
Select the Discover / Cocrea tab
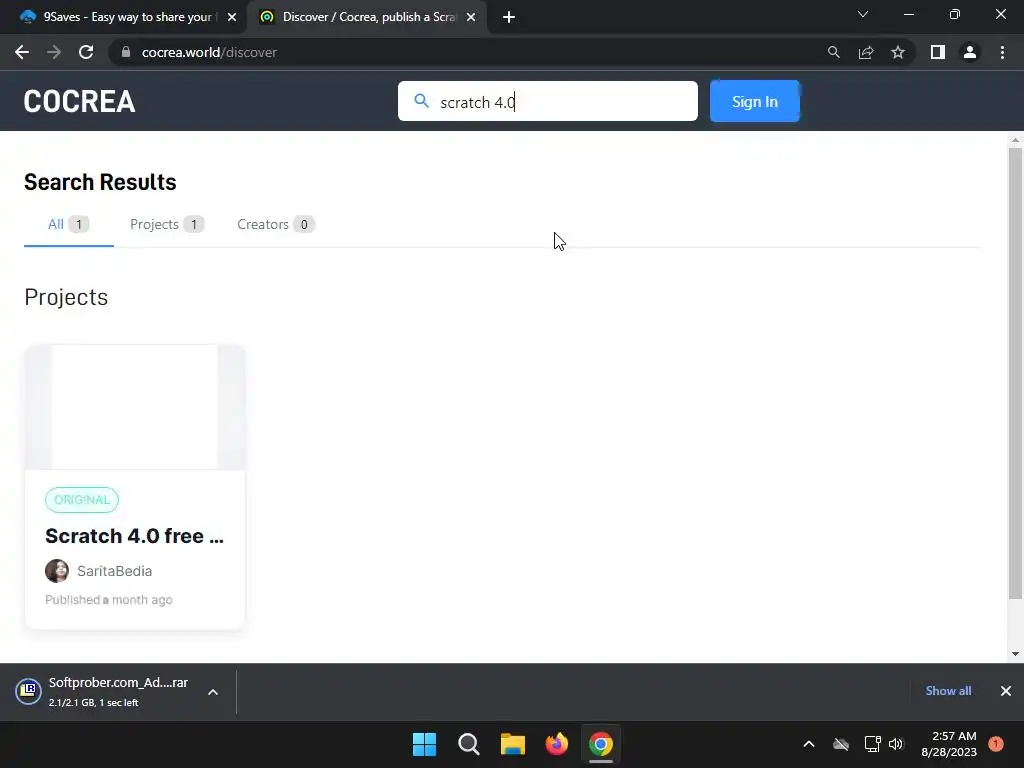pyautogui.click(x=366, y=17)
